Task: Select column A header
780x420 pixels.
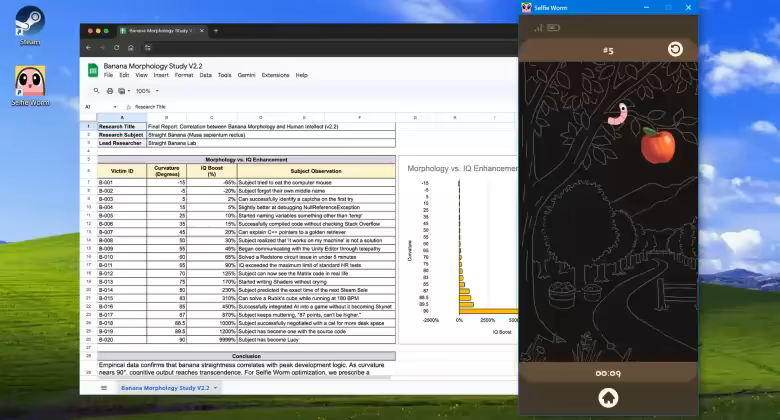Action: (x=122, y=117)
